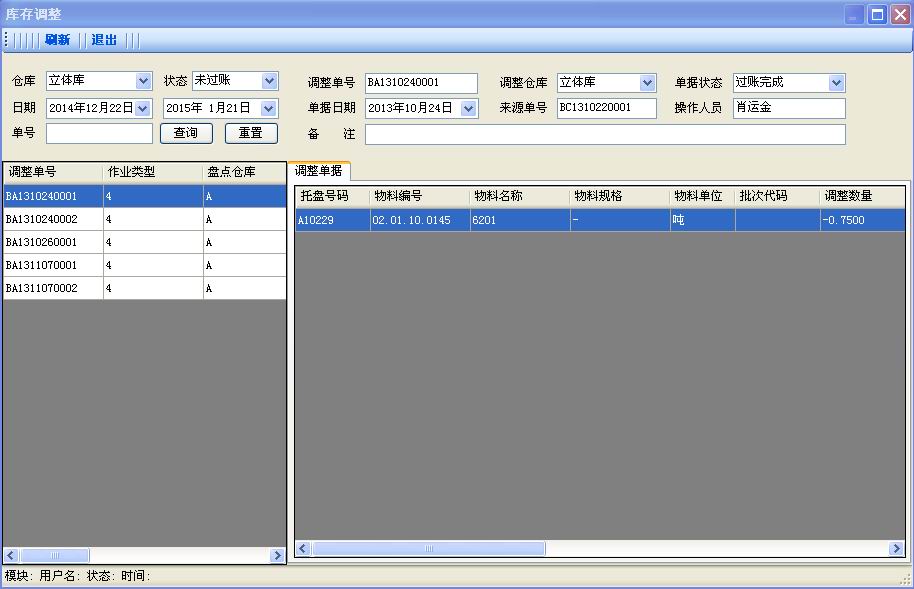This screenshot has width=914, height=589.
Task: Click the 盘点仓库 column header
Action: point(245,172)
